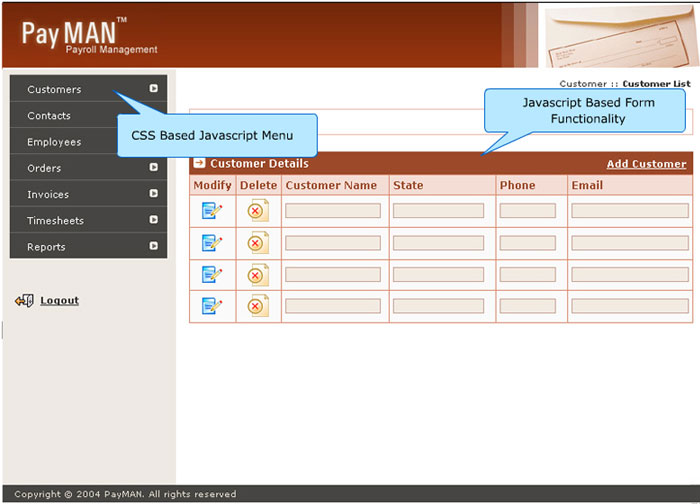
Task: Click the Customer Name field in the first row
Action: pyautogui.click(x=333, y=211)
